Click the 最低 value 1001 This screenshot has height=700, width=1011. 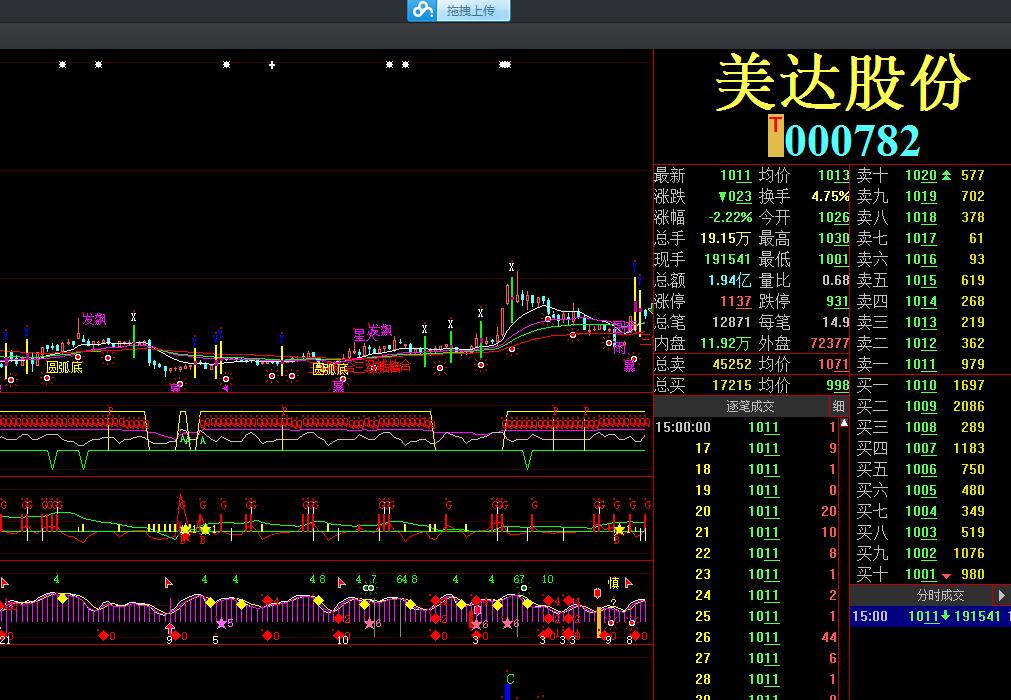pyautogui.click(x=834, y=259)
